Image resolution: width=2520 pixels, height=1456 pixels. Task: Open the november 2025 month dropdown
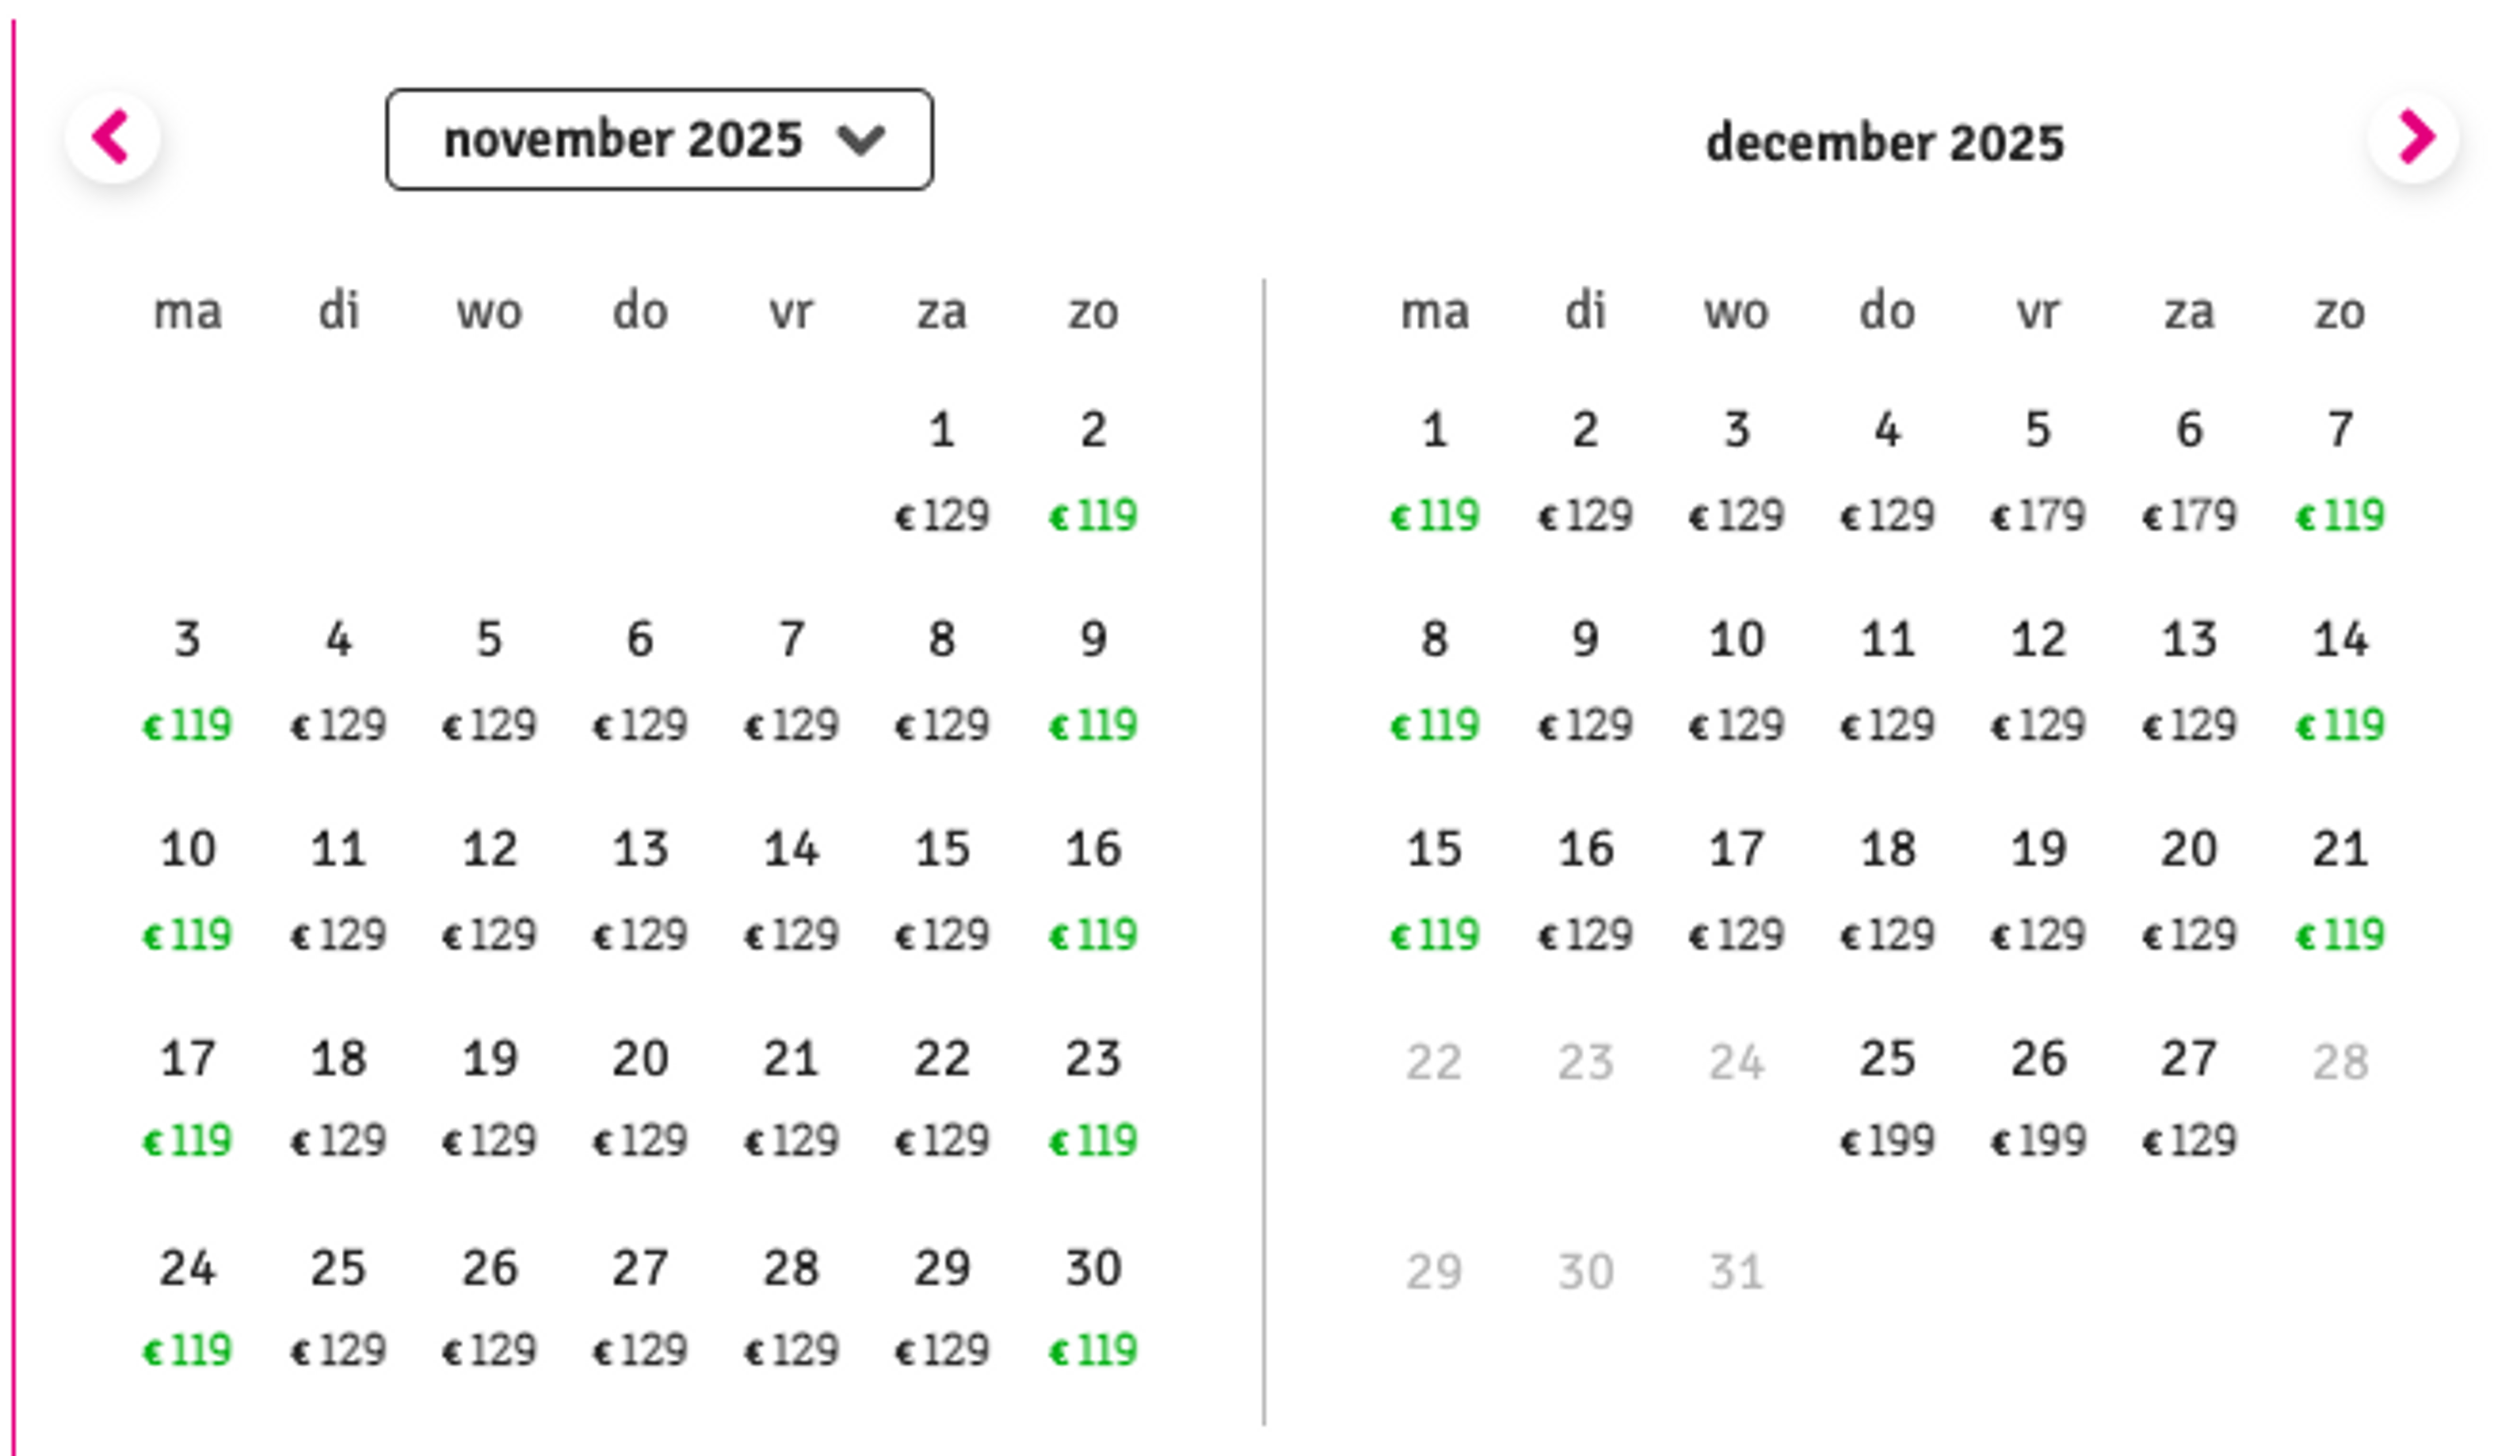[659, 139]
